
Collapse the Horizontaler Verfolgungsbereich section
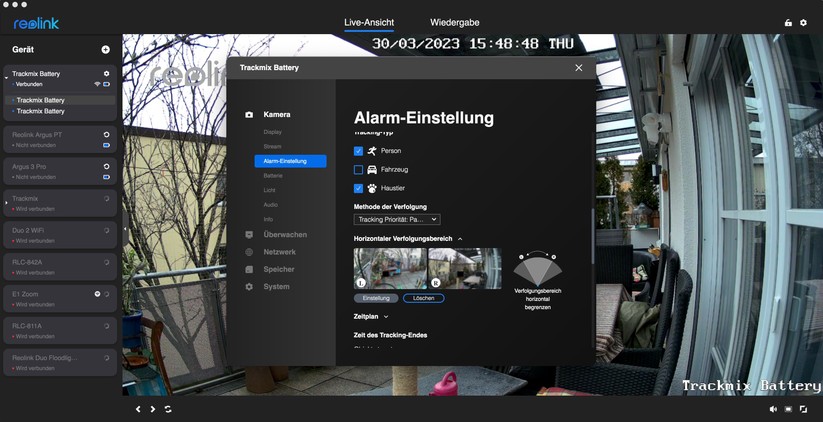460,239
